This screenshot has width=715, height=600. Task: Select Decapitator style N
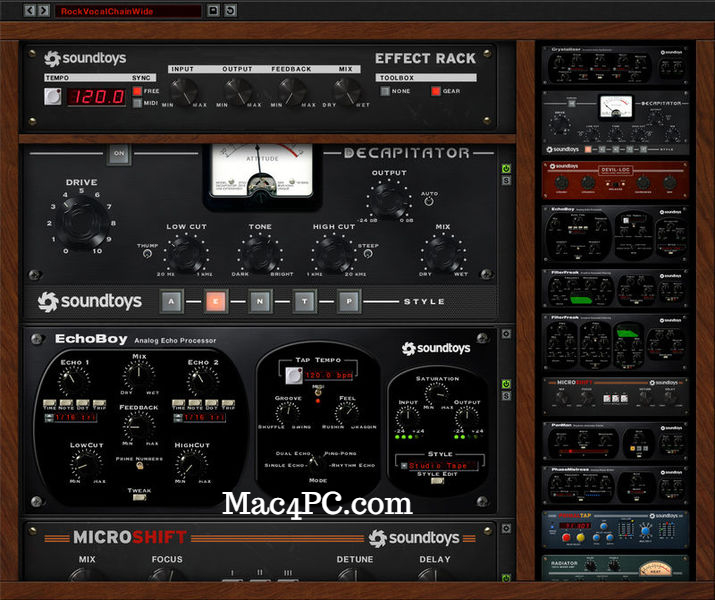coord(260,301)
